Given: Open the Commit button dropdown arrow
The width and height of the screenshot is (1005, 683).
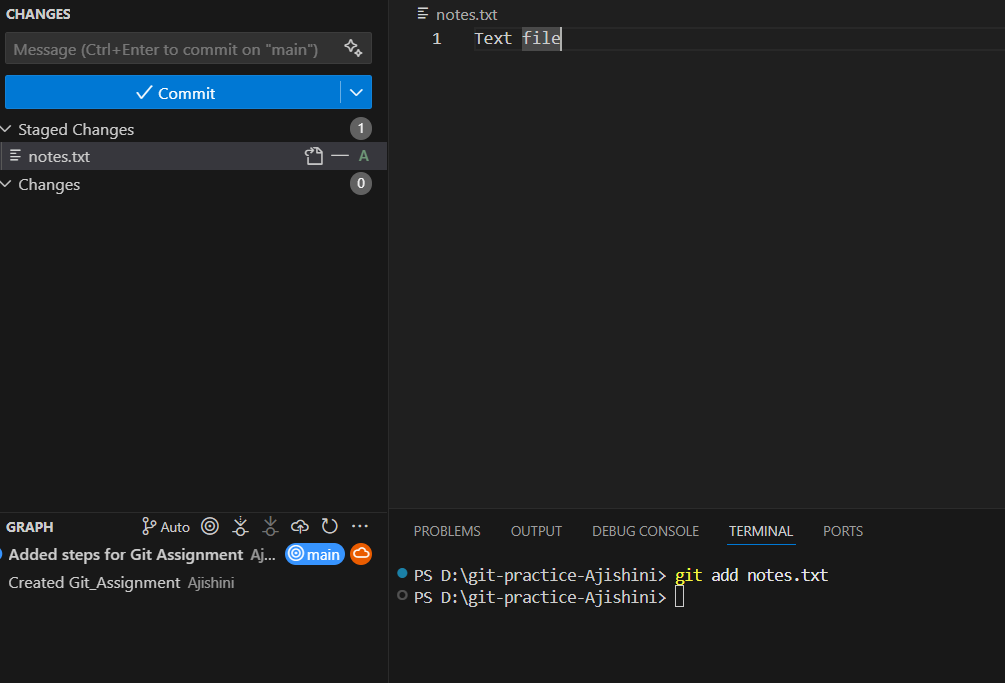Looking at the screenshot, I should point(357,92).
